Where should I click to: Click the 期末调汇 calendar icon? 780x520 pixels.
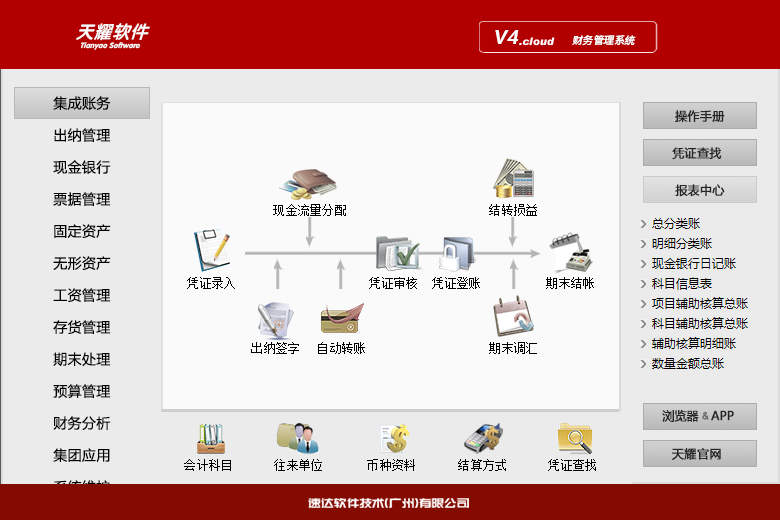513,316
